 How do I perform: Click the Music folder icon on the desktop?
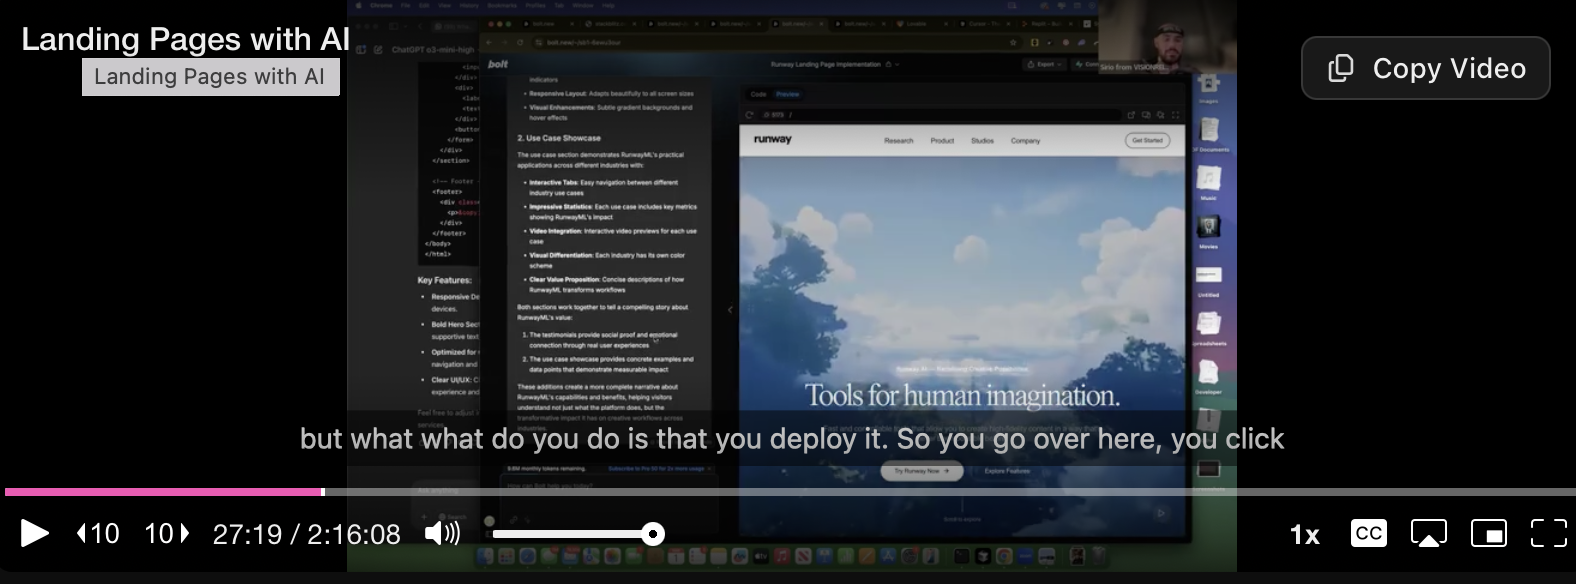(1208, 180)
